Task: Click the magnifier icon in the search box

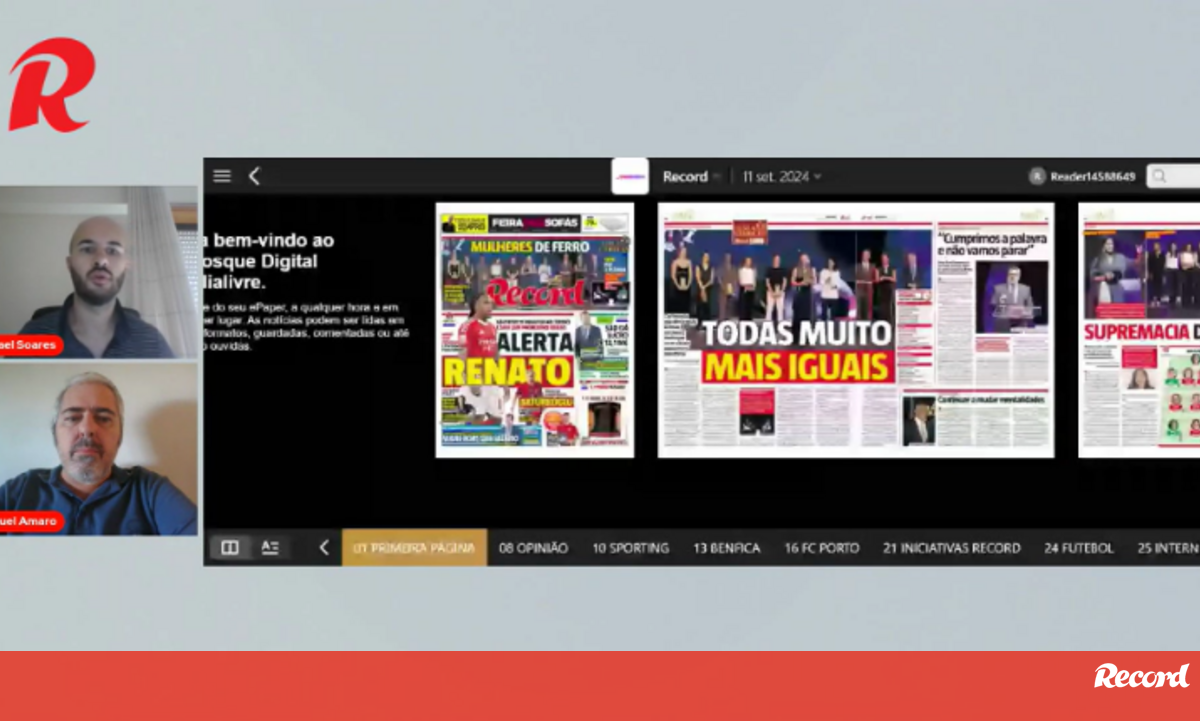Action: (x=1160, y=177)
